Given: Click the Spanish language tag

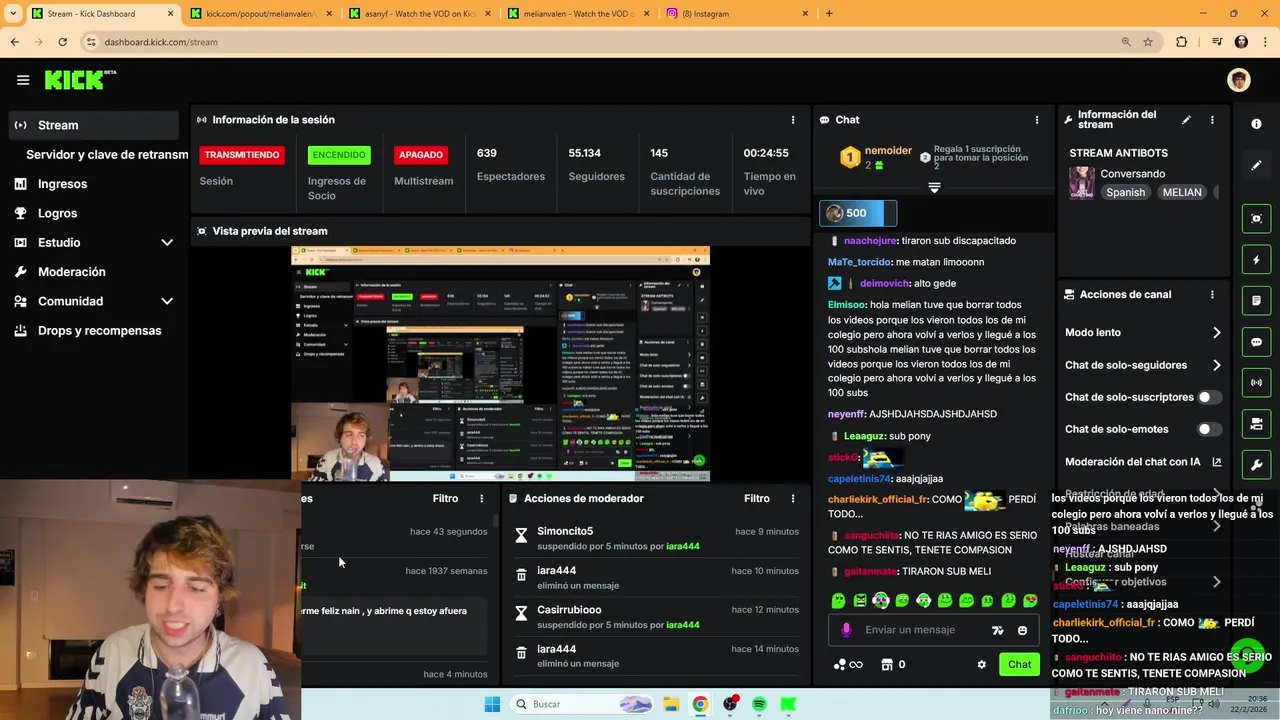Looking at the screenshot, I should pos(1125,193).
